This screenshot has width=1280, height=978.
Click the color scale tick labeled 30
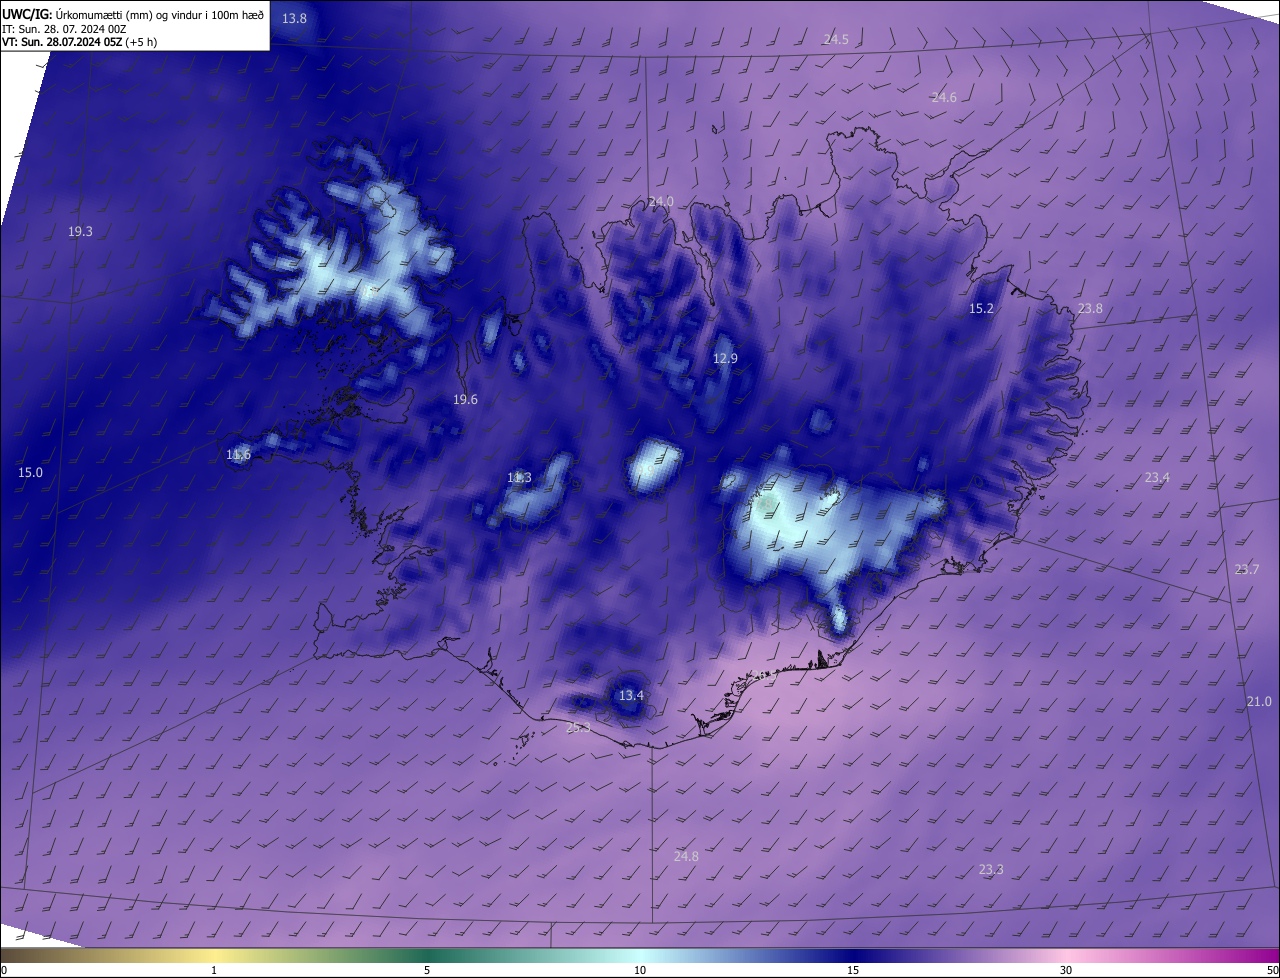1066,970
